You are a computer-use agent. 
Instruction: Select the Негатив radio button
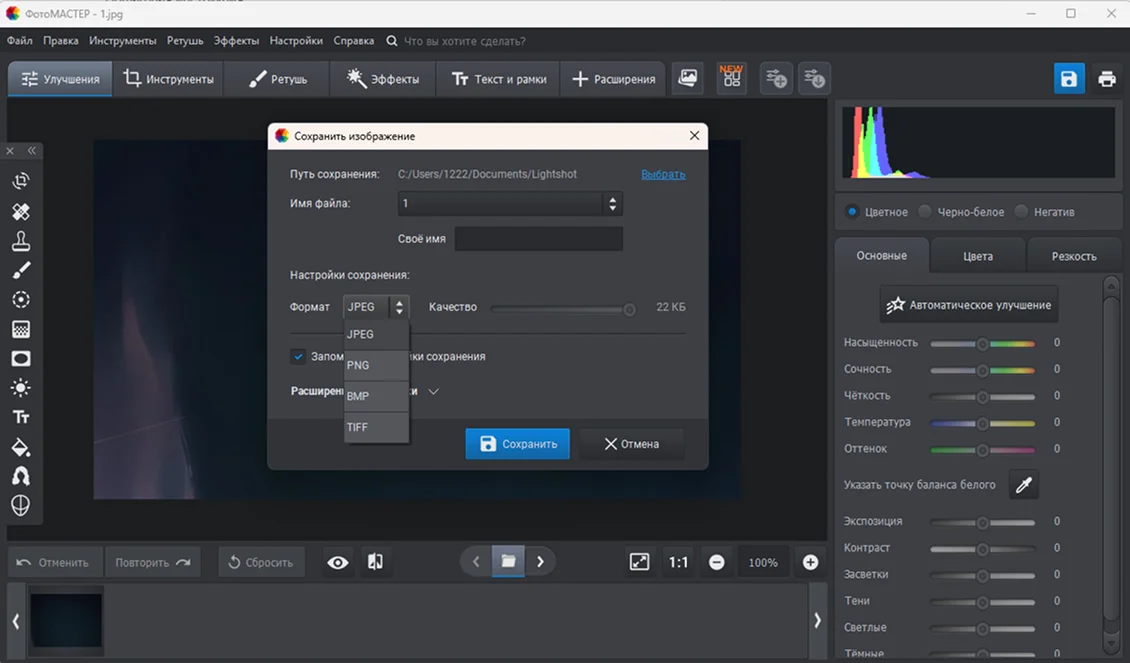1021,212
